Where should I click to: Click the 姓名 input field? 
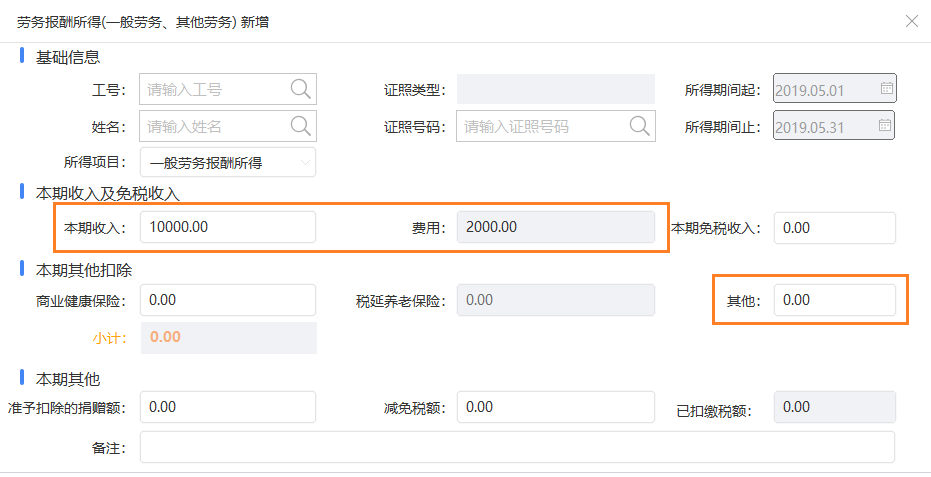pyautogui.click(x=228, y=126)
